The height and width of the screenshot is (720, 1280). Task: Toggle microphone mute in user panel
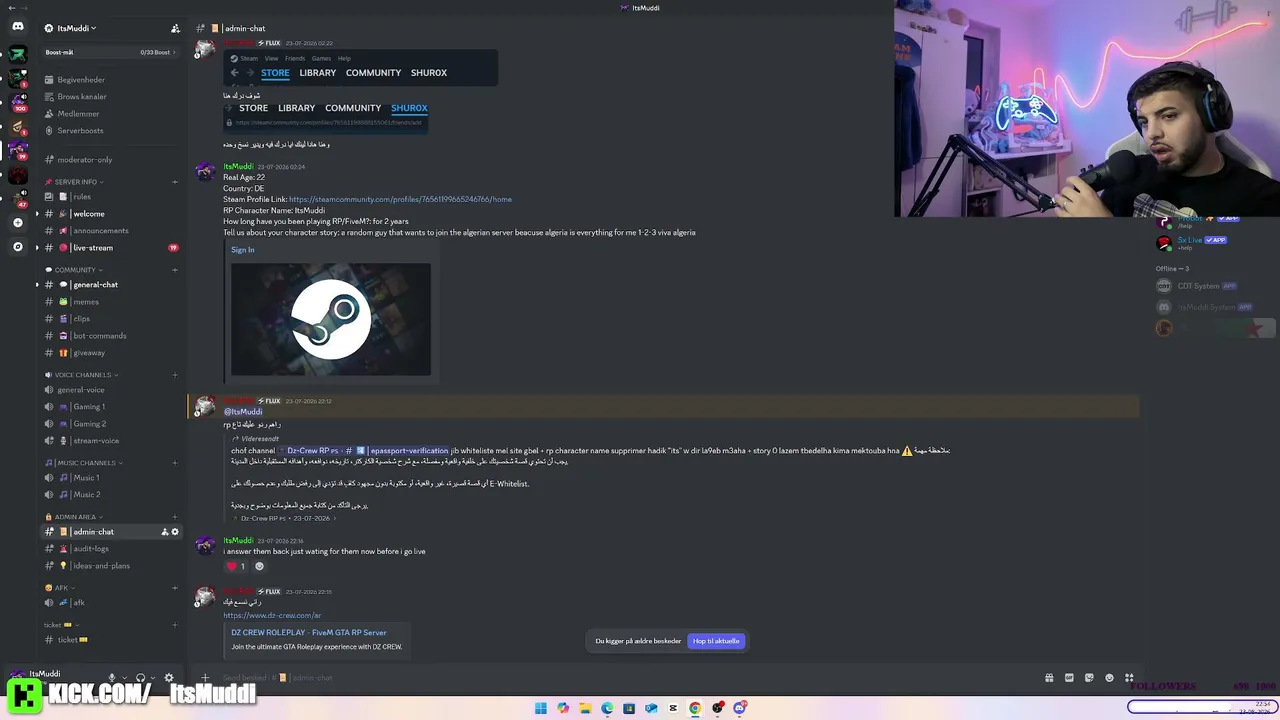click(x=112, y=678)
